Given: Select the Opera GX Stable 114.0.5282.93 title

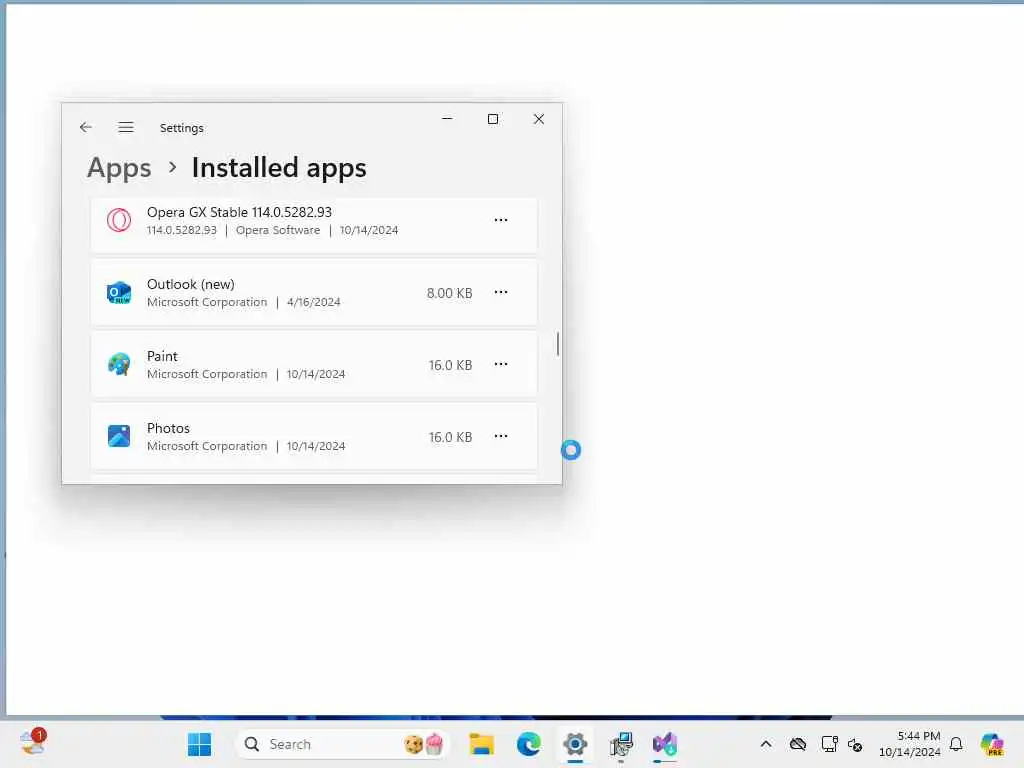Looking at the screenshot, I should point(239,212).
